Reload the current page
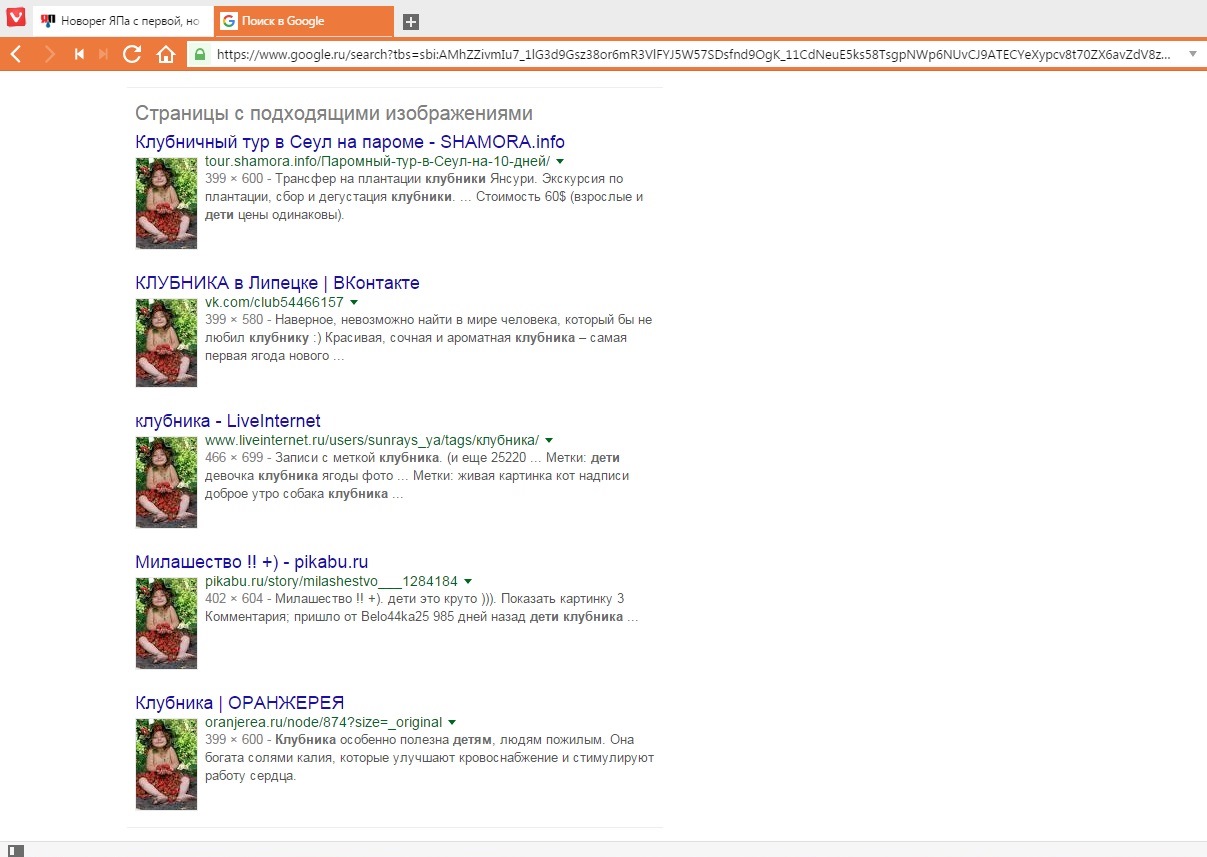Viewport: 1207px width, 857px height. pos(131,54)
